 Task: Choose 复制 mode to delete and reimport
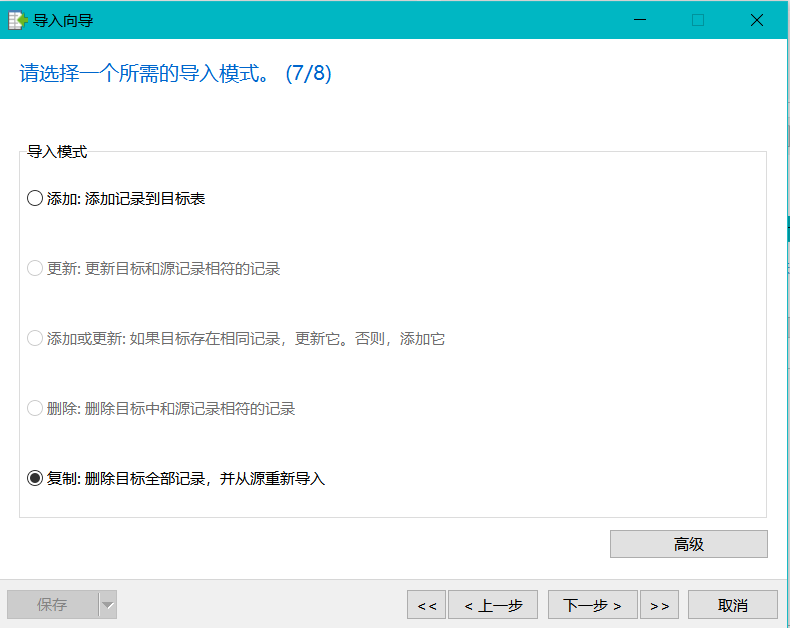pos(35,479)
